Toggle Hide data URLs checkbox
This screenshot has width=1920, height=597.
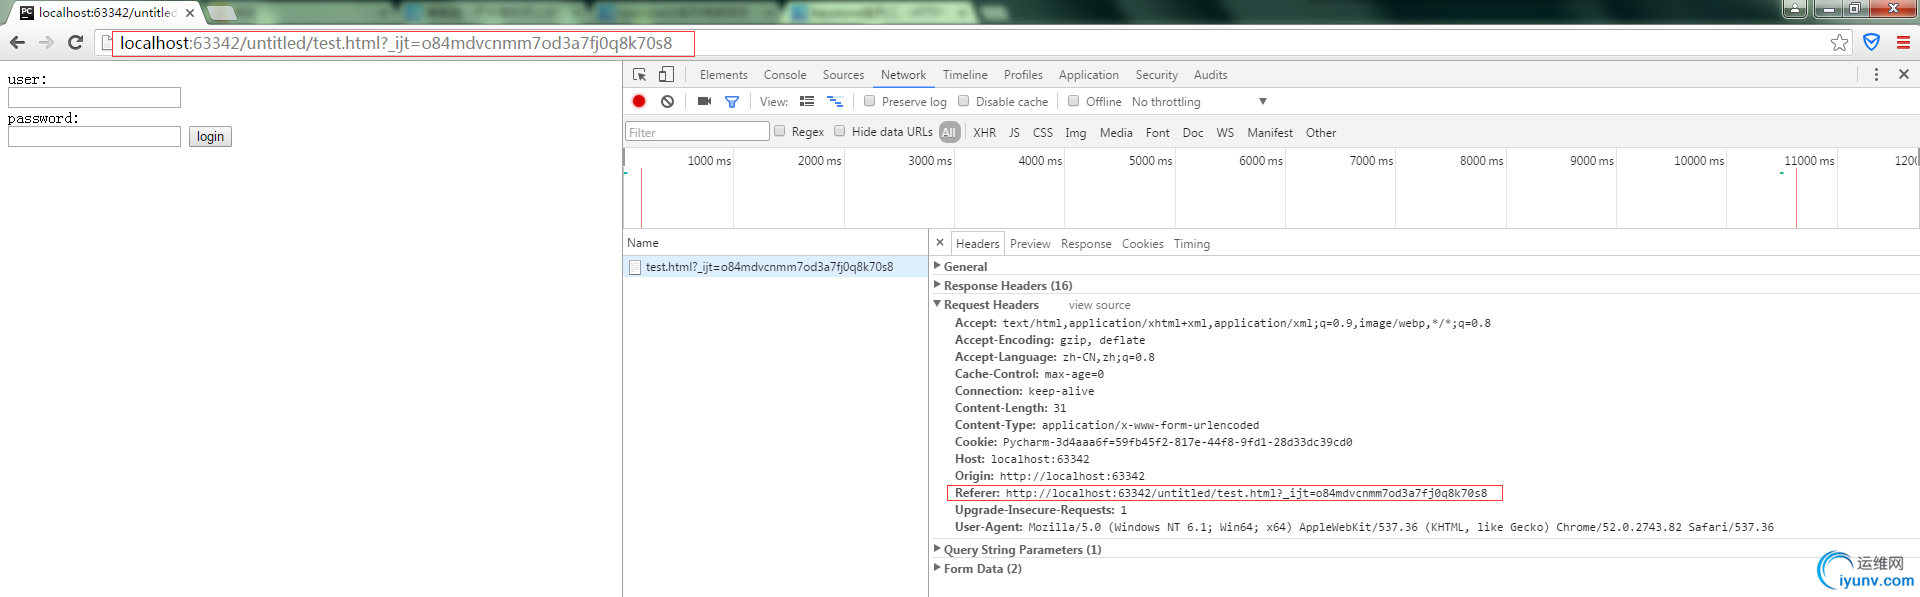point(840,131)
